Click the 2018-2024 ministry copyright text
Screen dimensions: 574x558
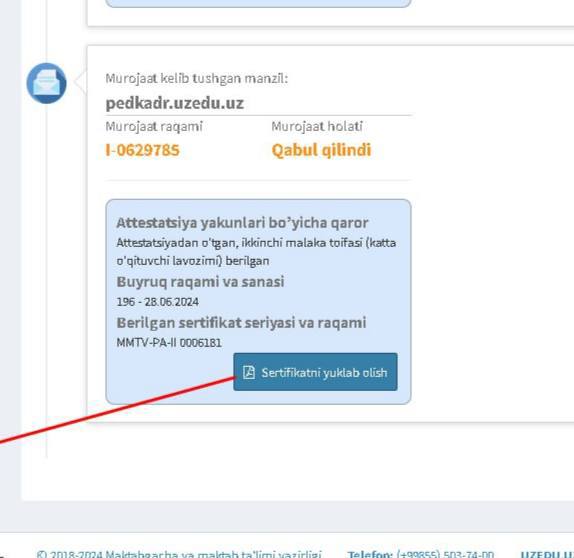(179, 554)
